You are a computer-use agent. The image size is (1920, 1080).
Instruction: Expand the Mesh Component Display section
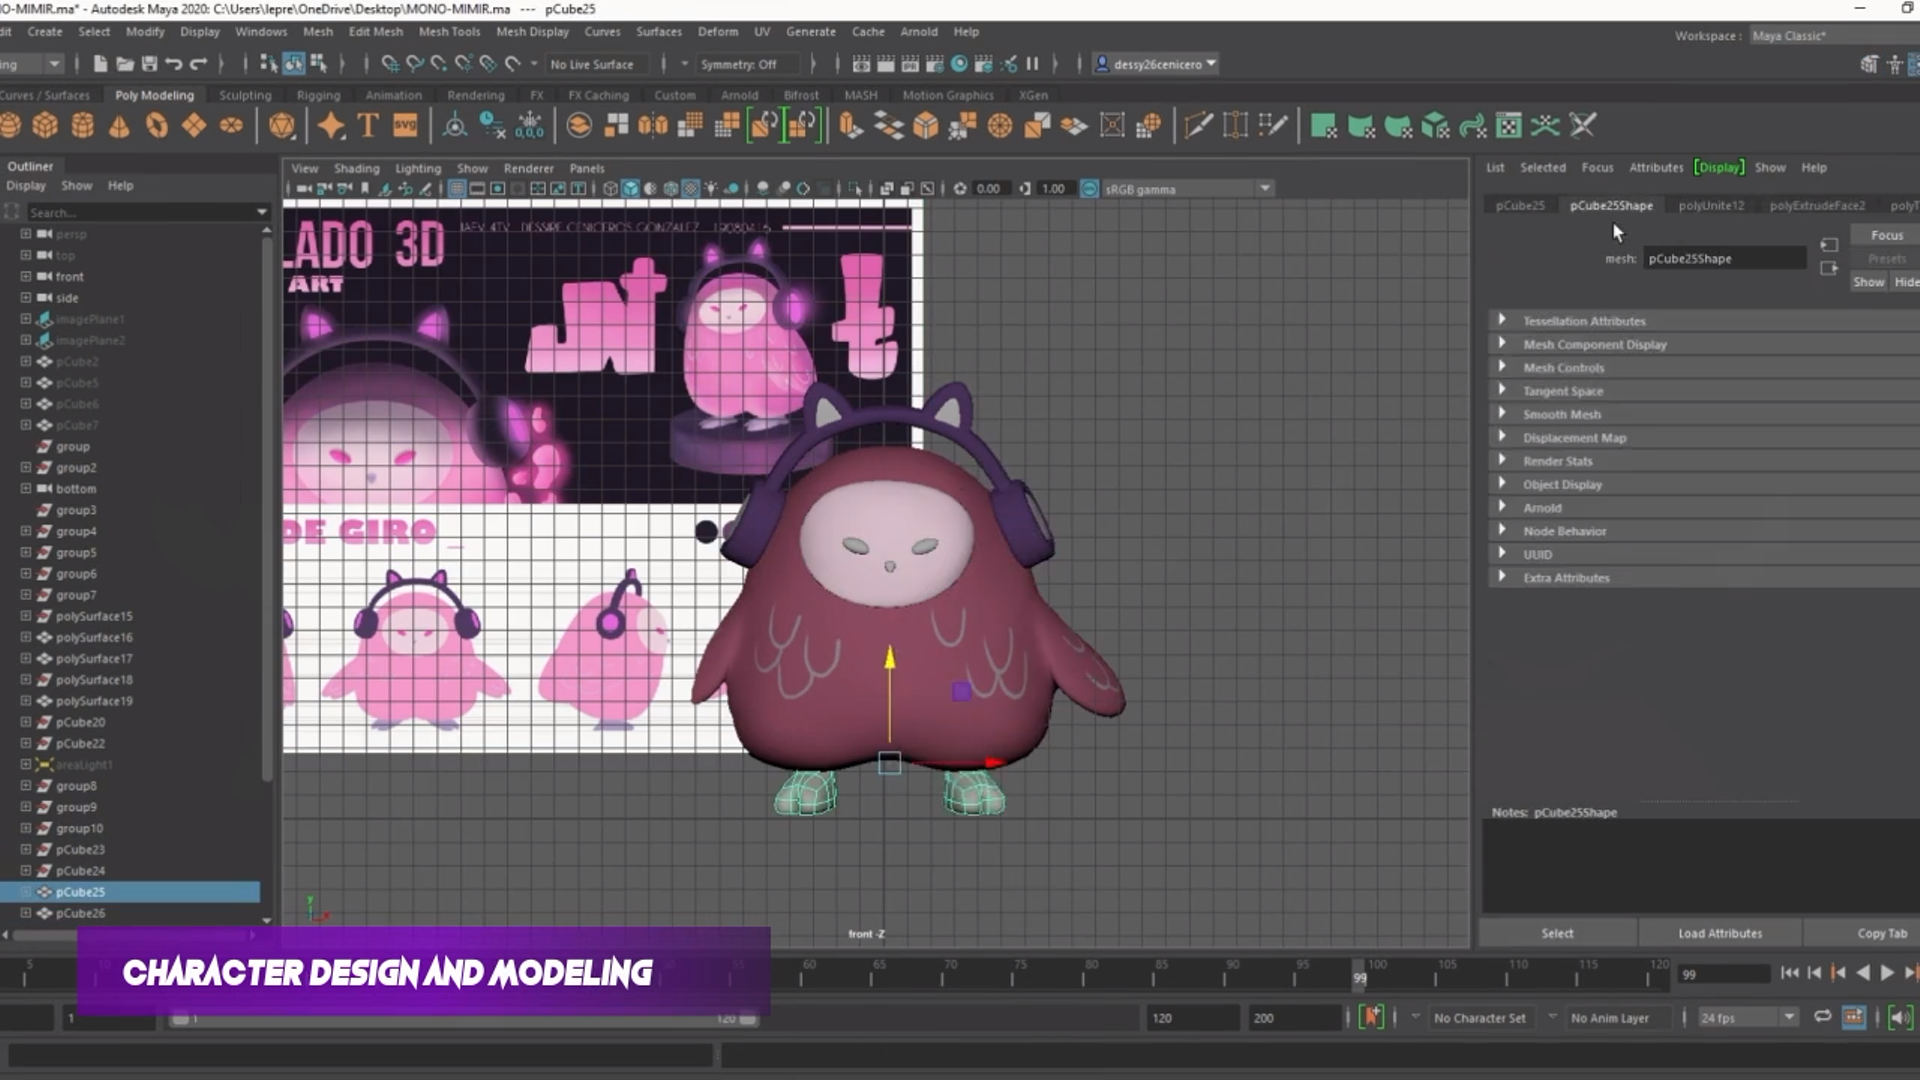(x=1704, y=344)
